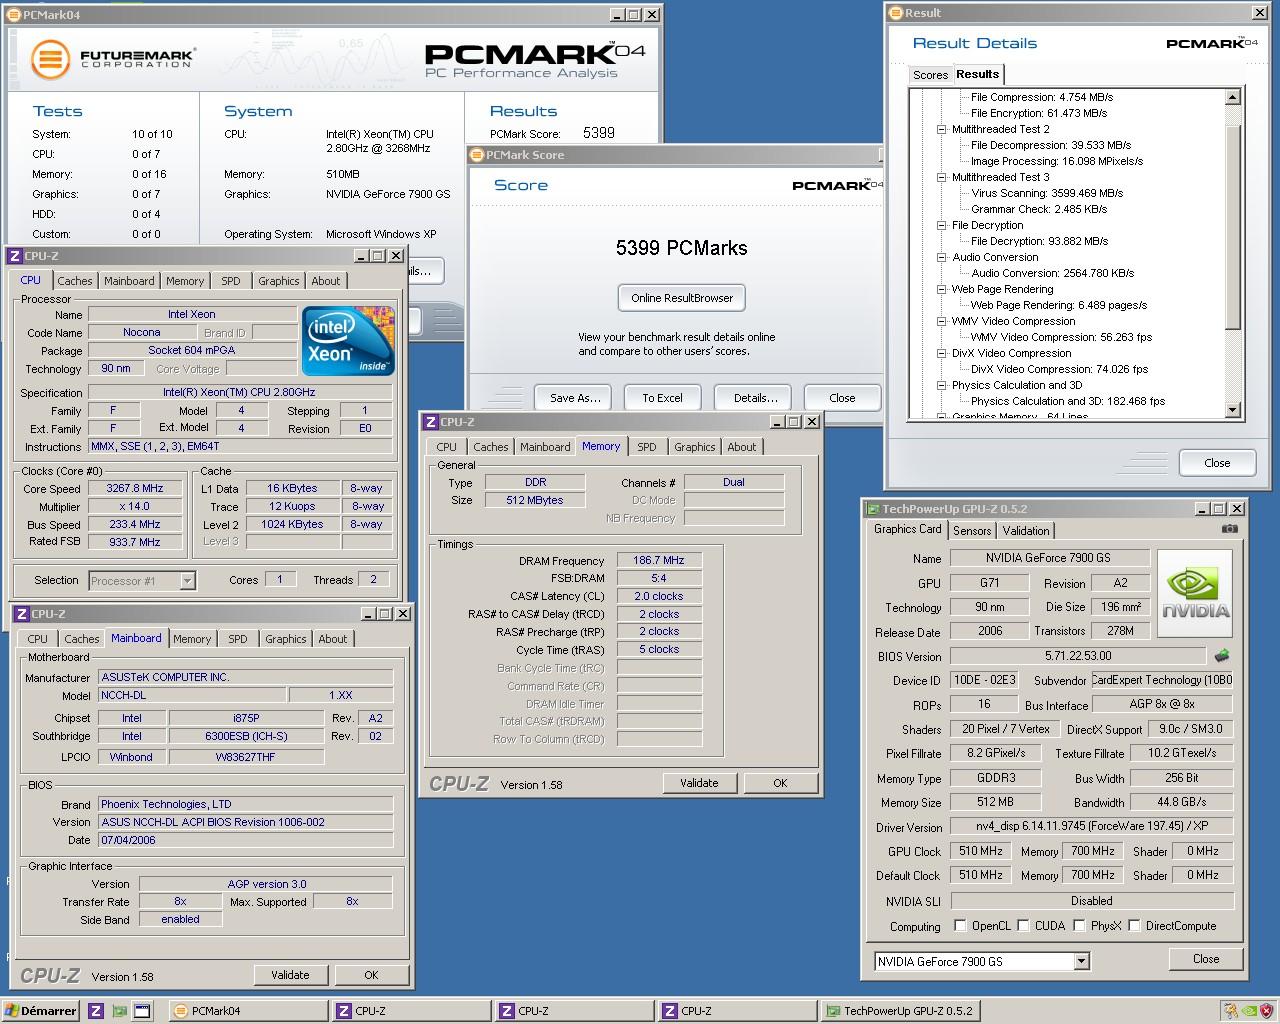Click the BIOS Version 5.71.22.53.00 field
This screenshot has width=1280, height=1024.
point(1078,656)
